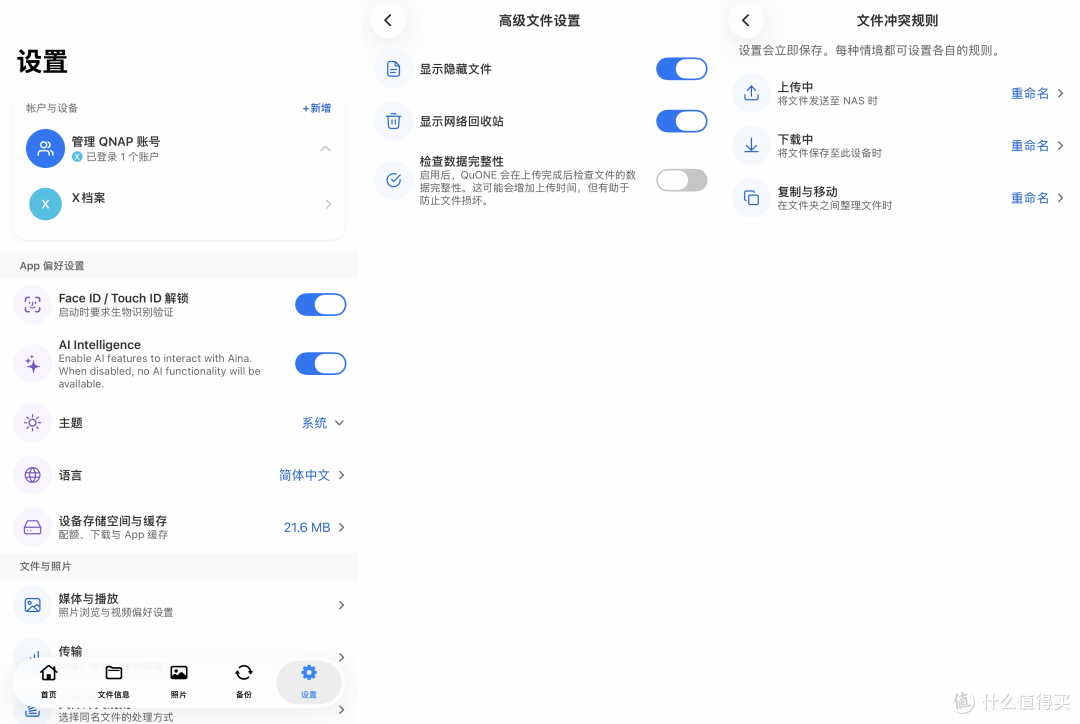Toggle 显示网络回收站 switch
1080x724 pixels.
[x=681, y=121]
